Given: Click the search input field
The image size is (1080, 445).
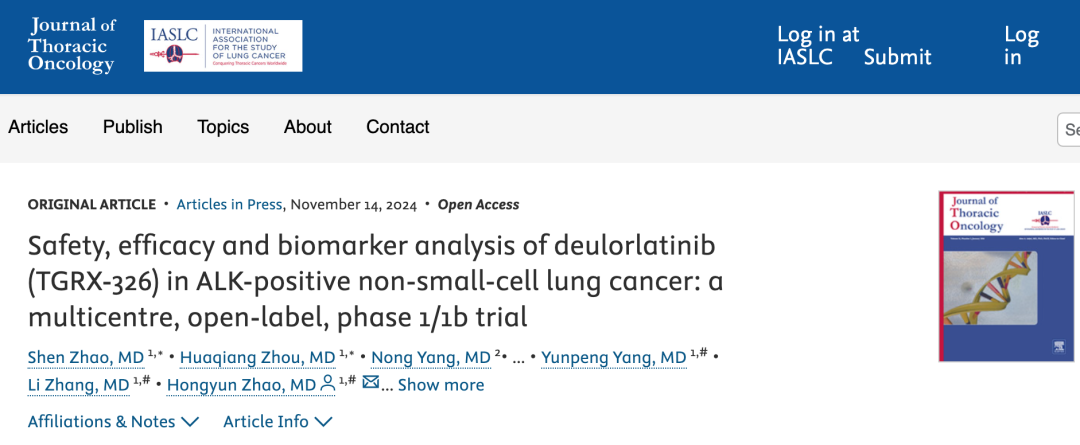Looking at the screenshot, I should [1070, 129].
